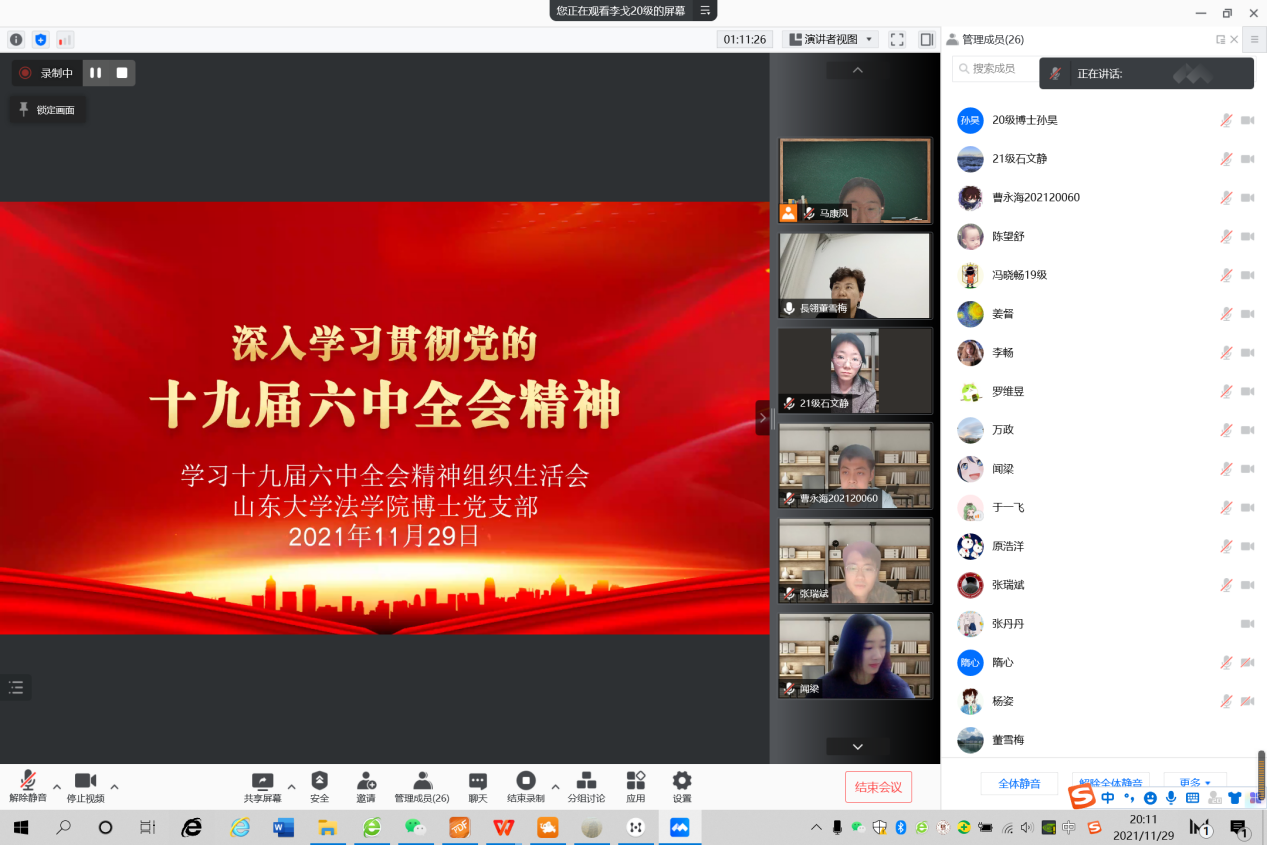1267x845 pixels.
Task: Open the 聊天 (Chat) panel icon
Action: (x=478, y=781)
